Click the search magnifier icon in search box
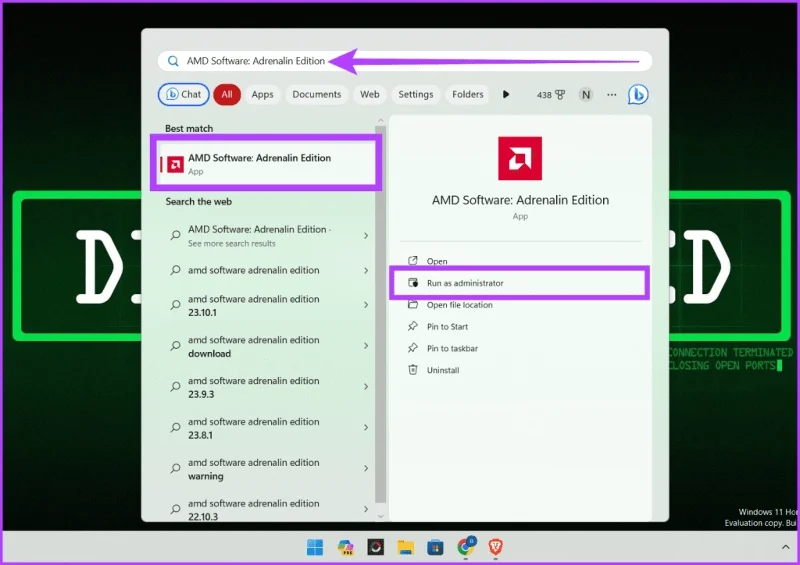Screen dimensions: 800x565 click(173, 61)
